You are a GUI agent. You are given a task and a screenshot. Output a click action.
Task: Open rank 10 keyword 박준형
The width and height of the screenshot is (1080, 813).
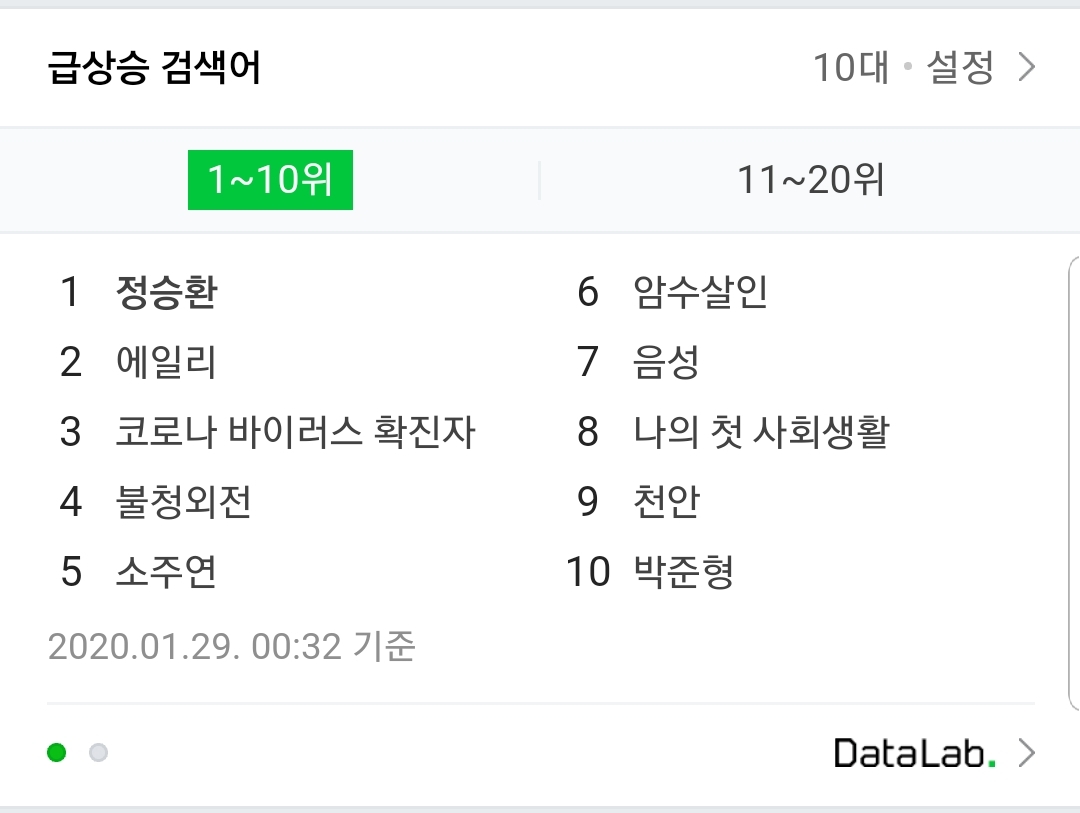pos(684,572)
